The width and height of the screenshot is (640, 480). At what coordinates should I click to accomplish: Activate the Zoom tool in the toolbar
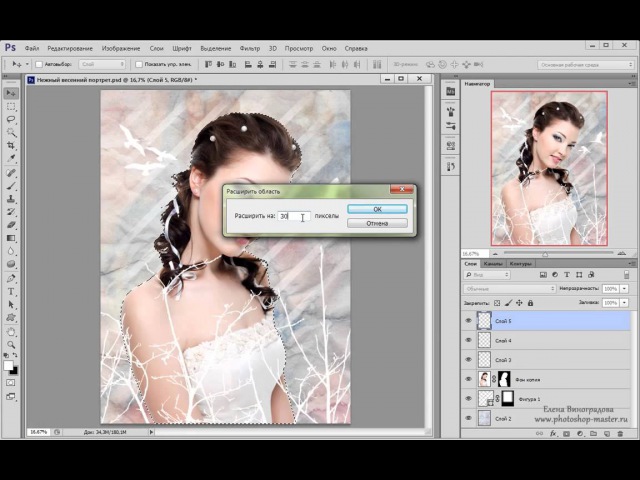12,342
